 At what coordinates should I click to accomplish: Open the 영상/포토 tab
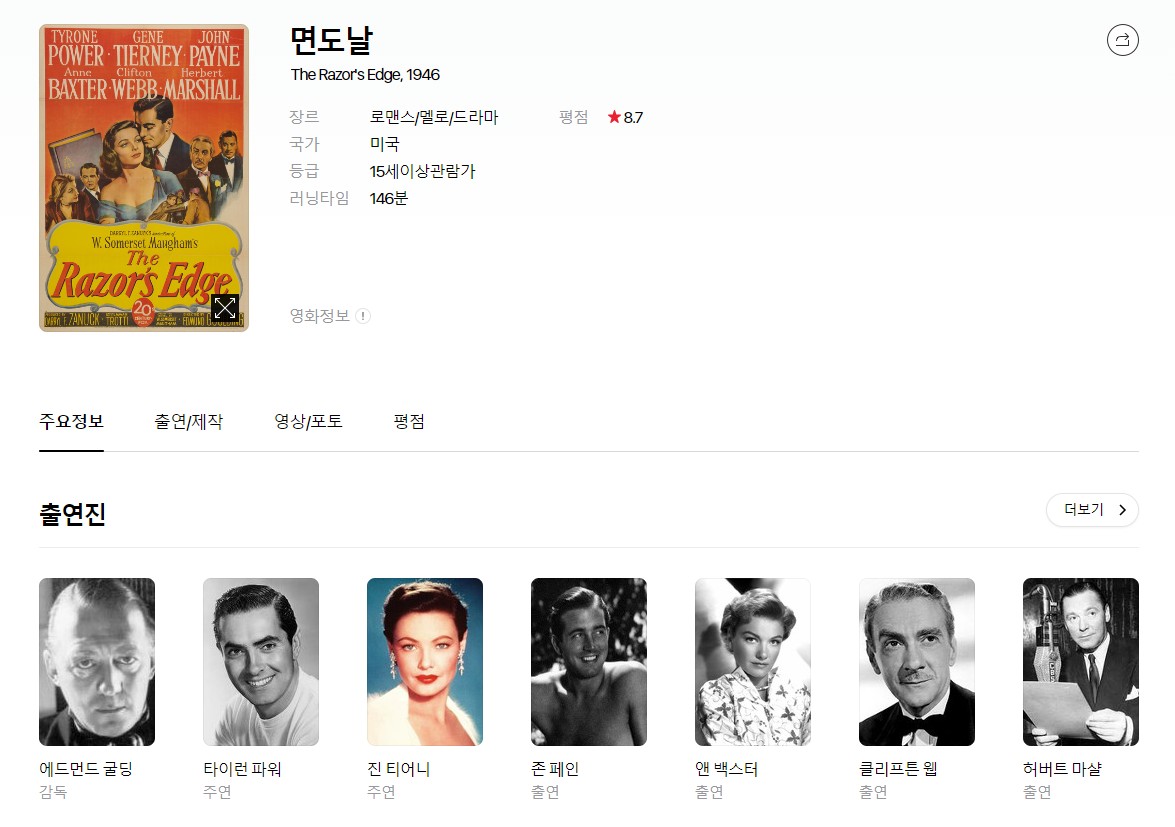[308, 422]
